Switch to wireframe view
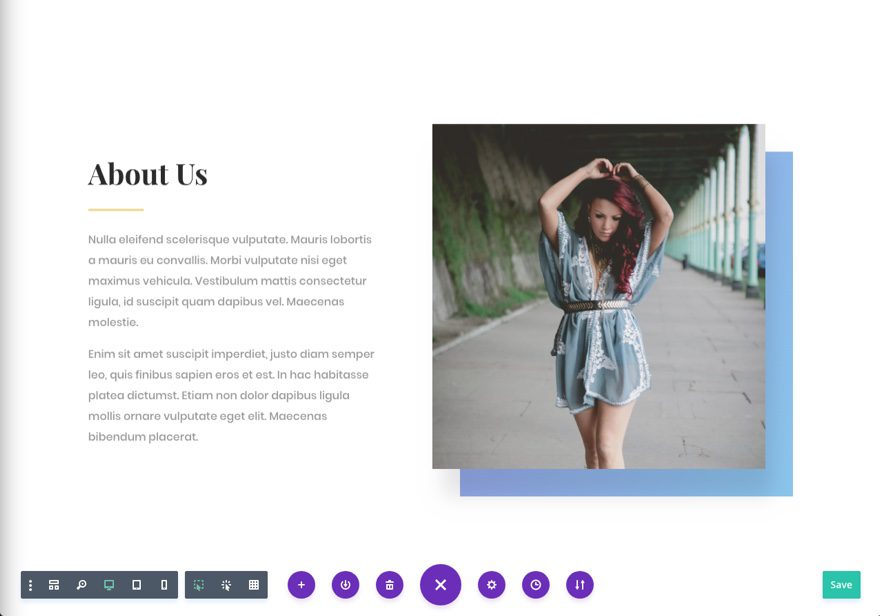 pyautogui.click(x=54, y=585)
